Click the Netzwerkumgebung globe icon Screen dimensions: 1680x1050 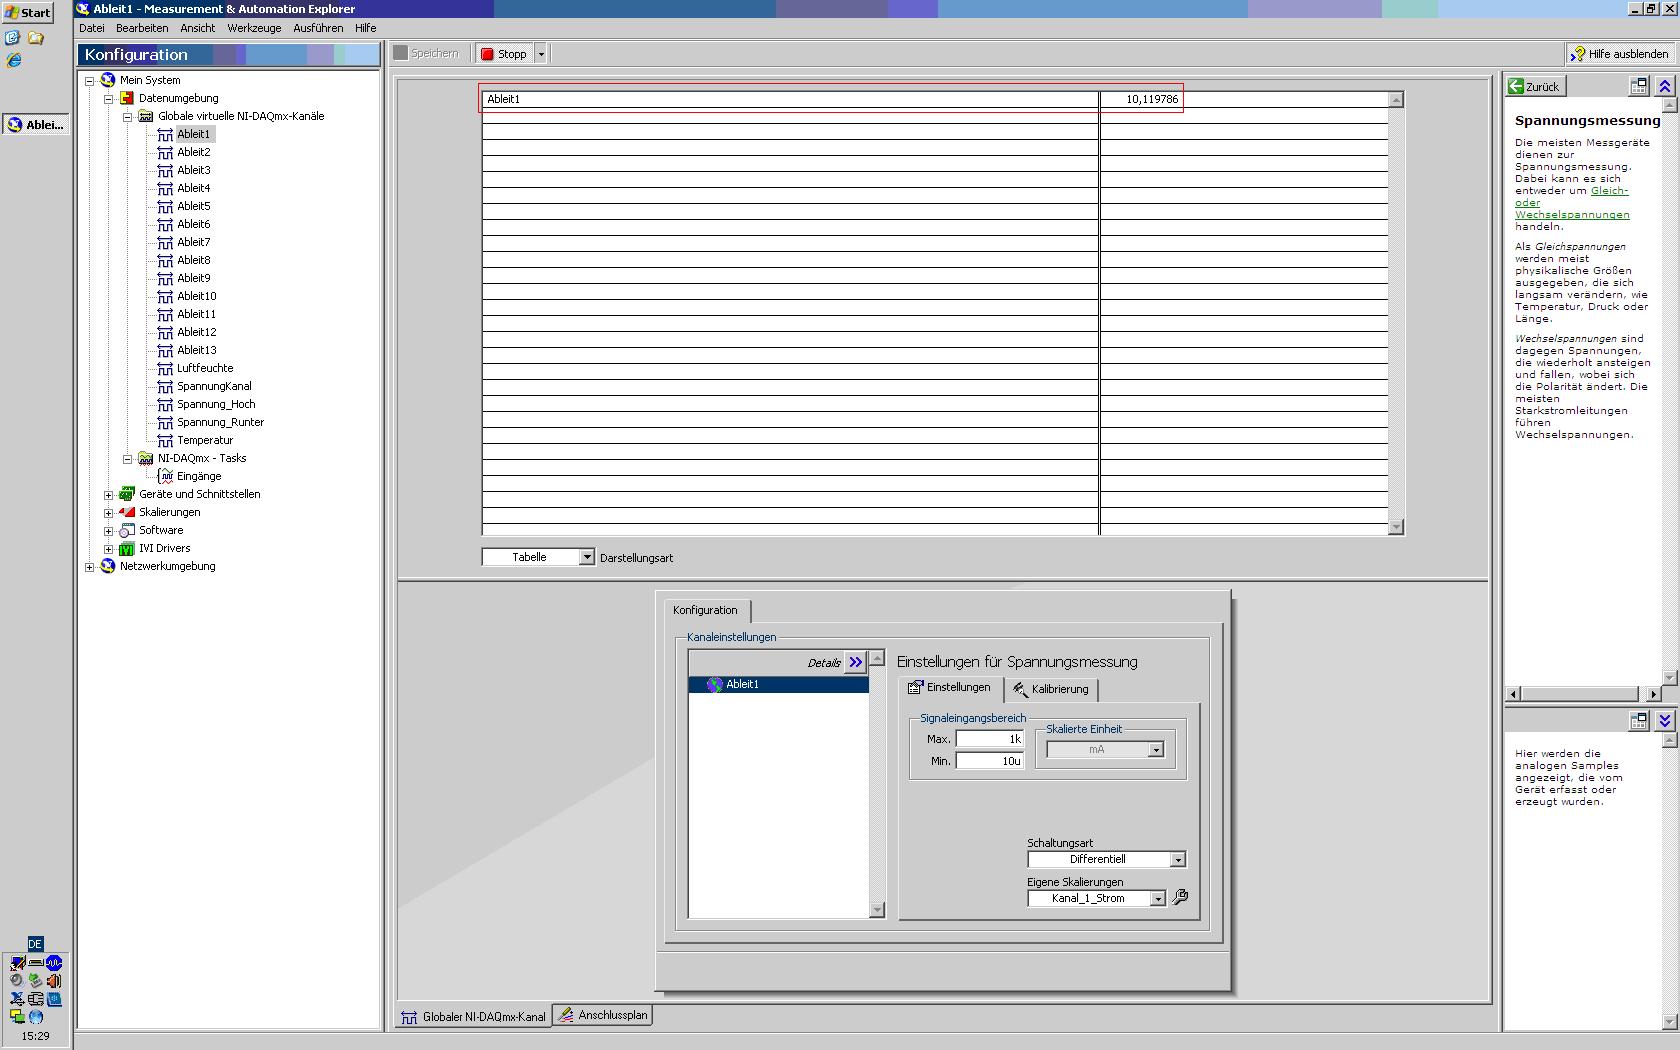tap(108, 566)
